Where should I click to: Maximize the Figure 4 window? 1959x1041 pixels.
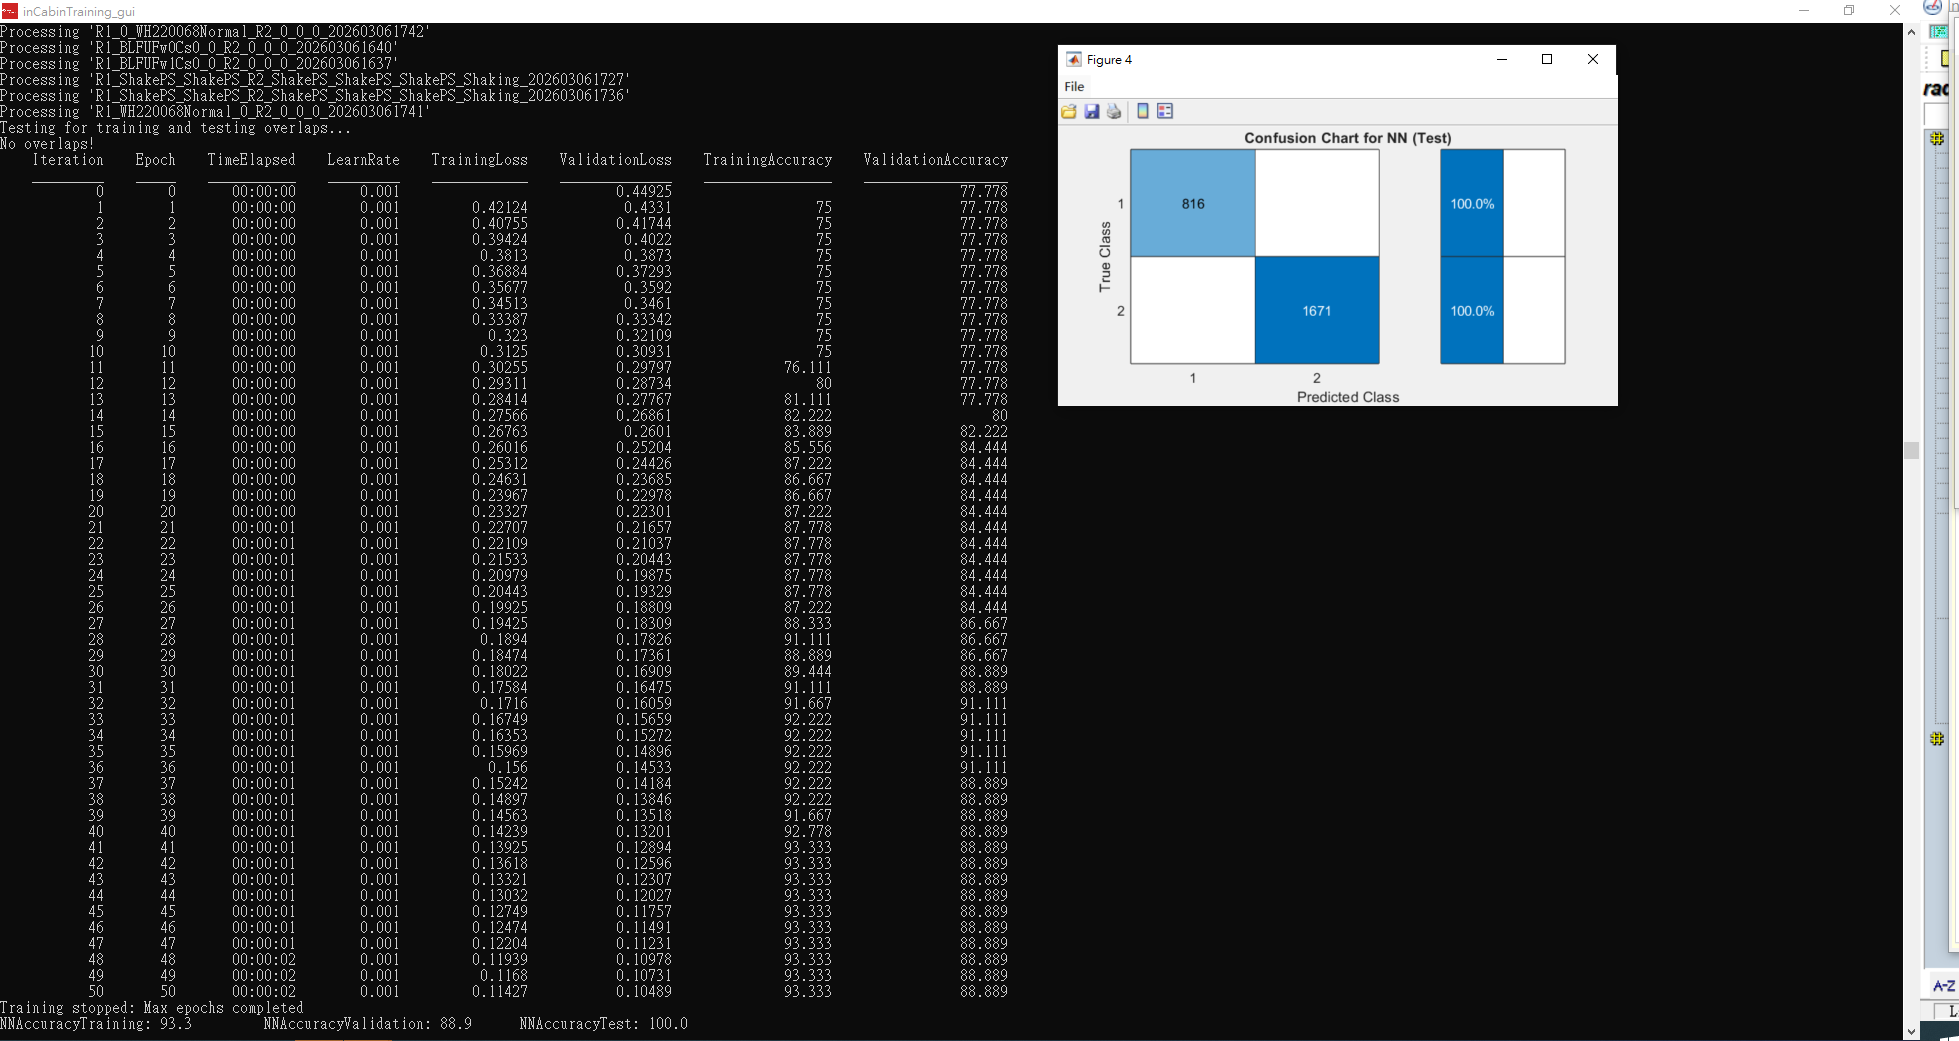[x=1547, y=59]
